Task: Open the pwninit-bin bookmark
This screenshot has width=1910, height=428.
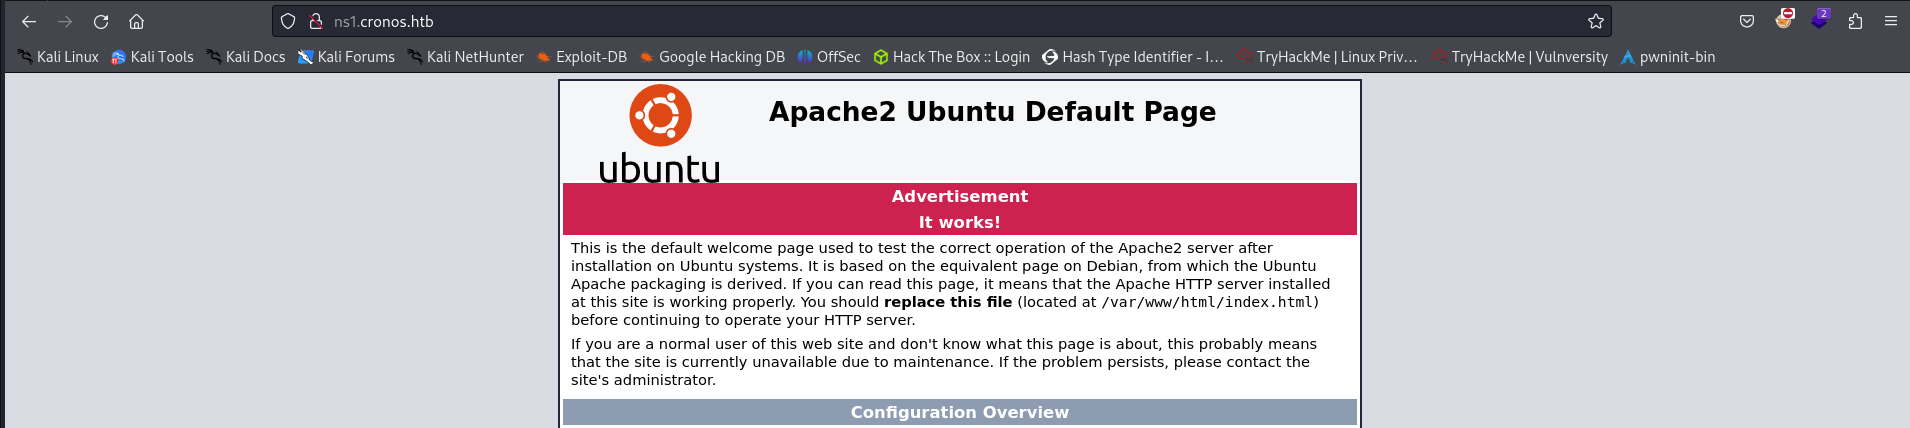Action: [1667, 57]
